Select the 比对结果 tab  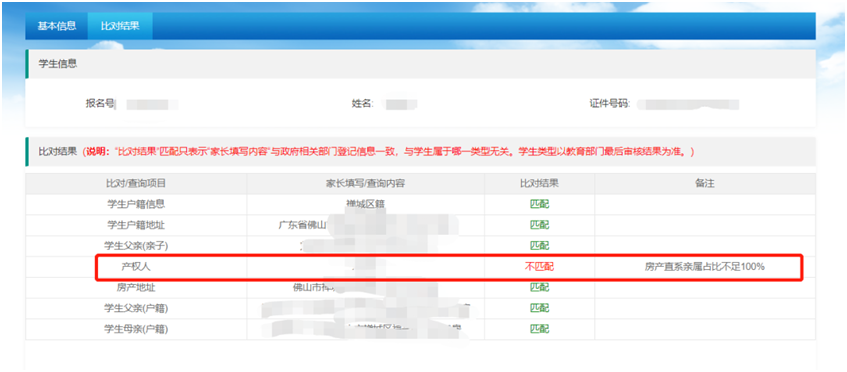[120, 26]
